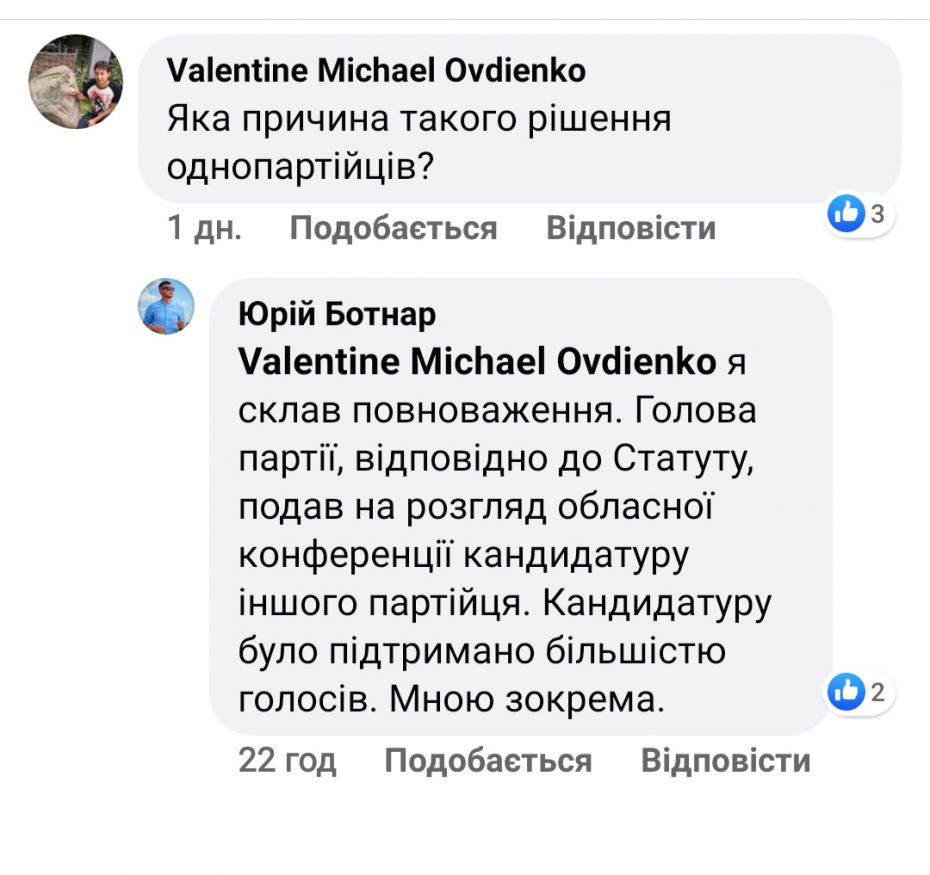
Task: Click author name Valentine Michael Ovdienko on top comment
Action: point(376,71)
